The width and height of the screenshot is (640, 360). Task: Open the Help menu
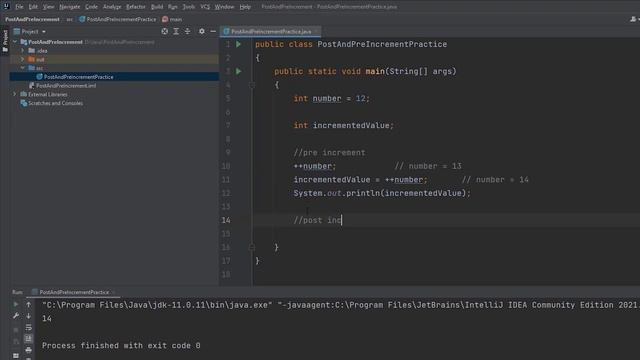point(245,7)
